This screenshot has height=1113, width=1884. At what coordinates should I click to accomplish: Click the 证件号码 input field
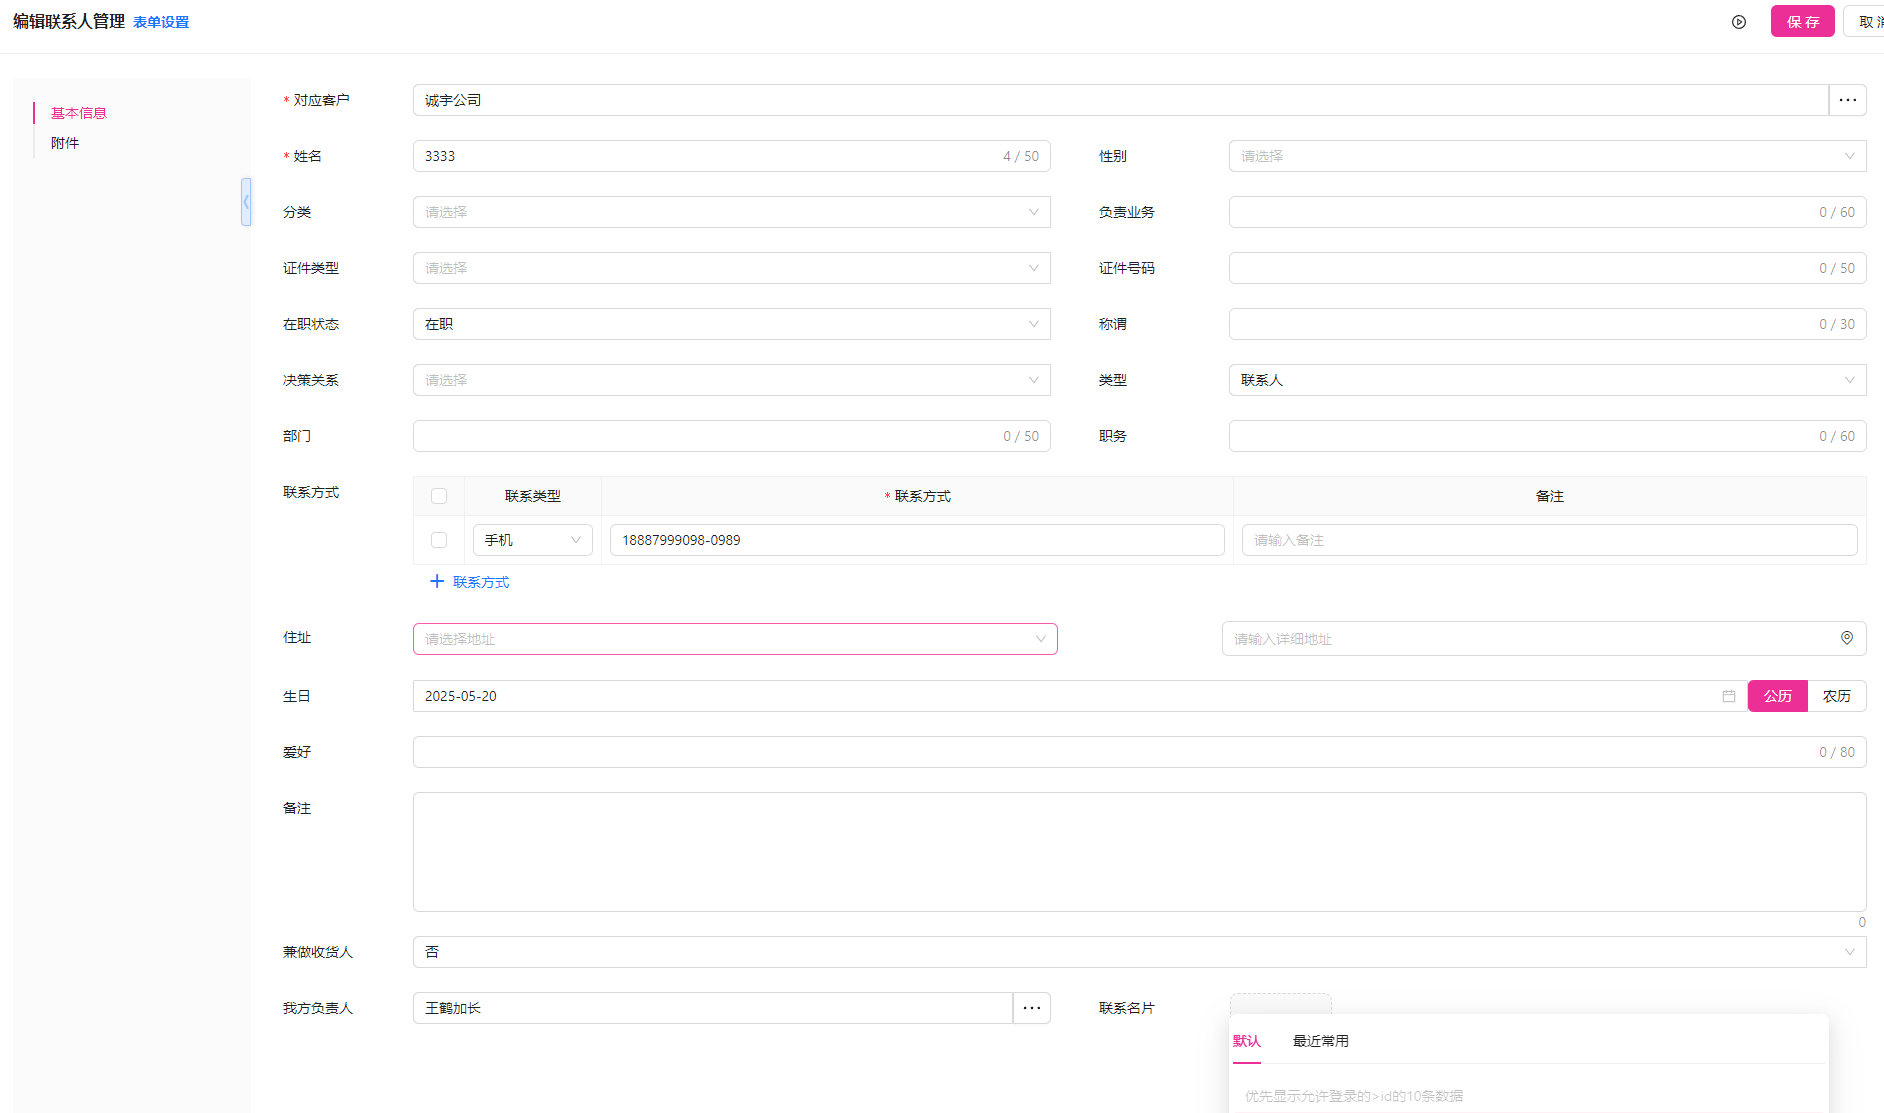point(1548,268)
